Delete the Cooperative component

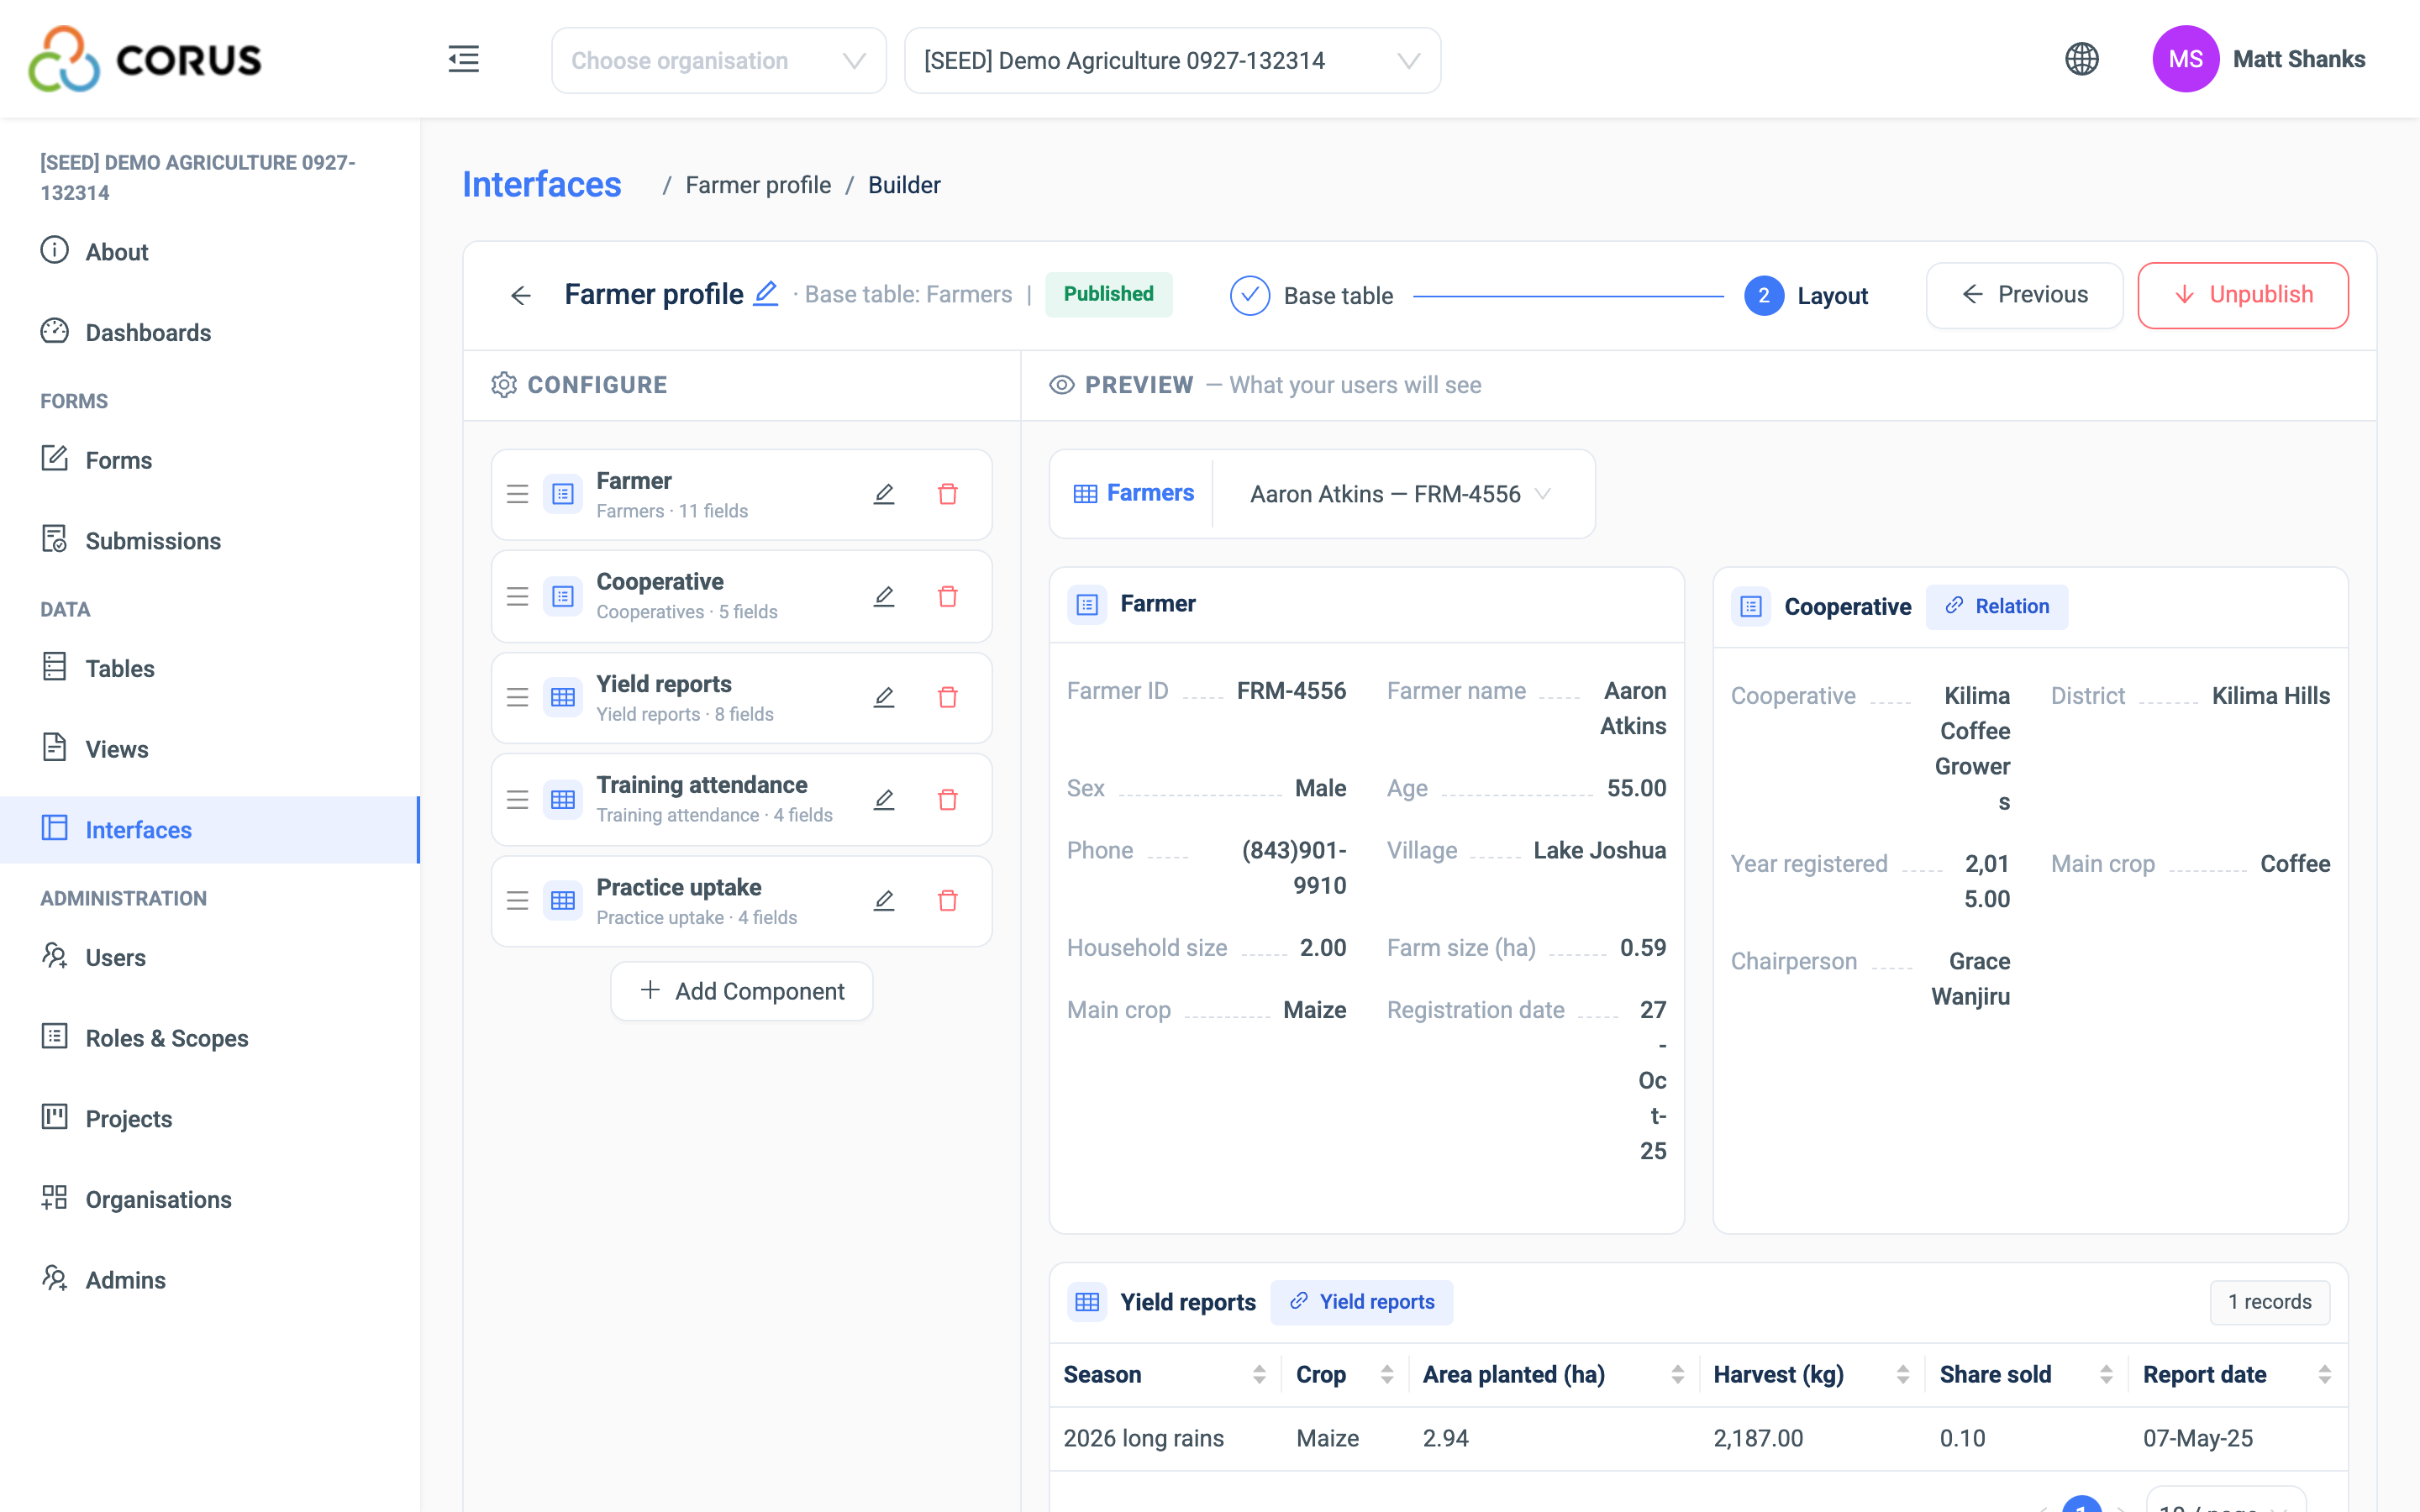pos(948,596)
